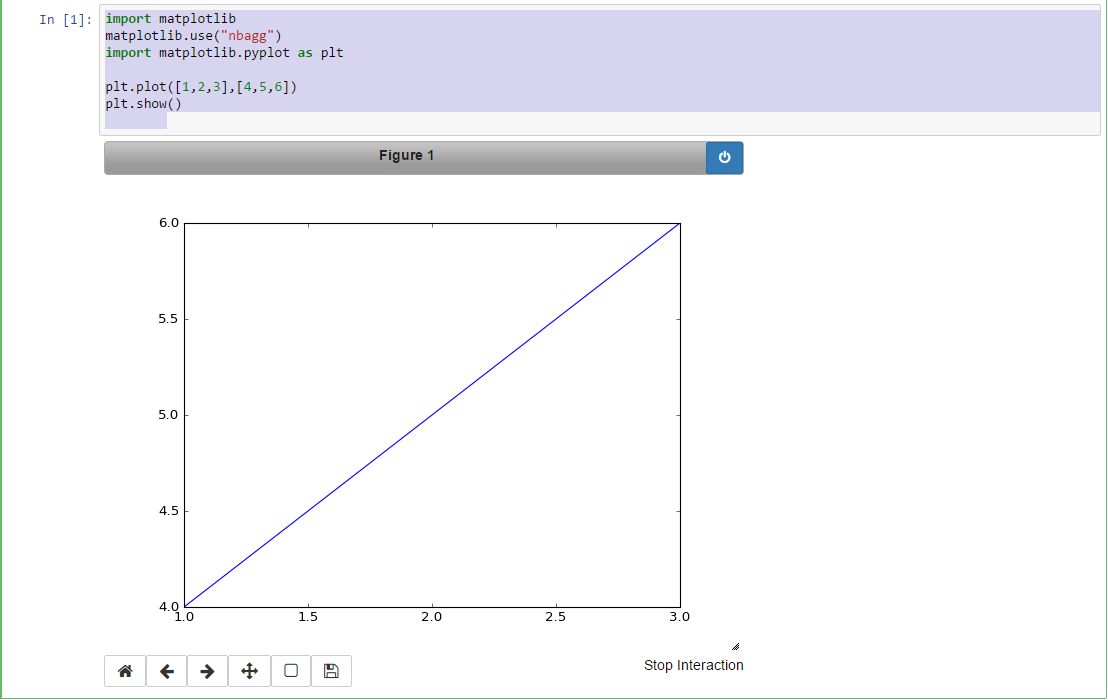Click the Home reset view icon
The height and width of the screenshot is (700, 1108).
pos(125,671)
